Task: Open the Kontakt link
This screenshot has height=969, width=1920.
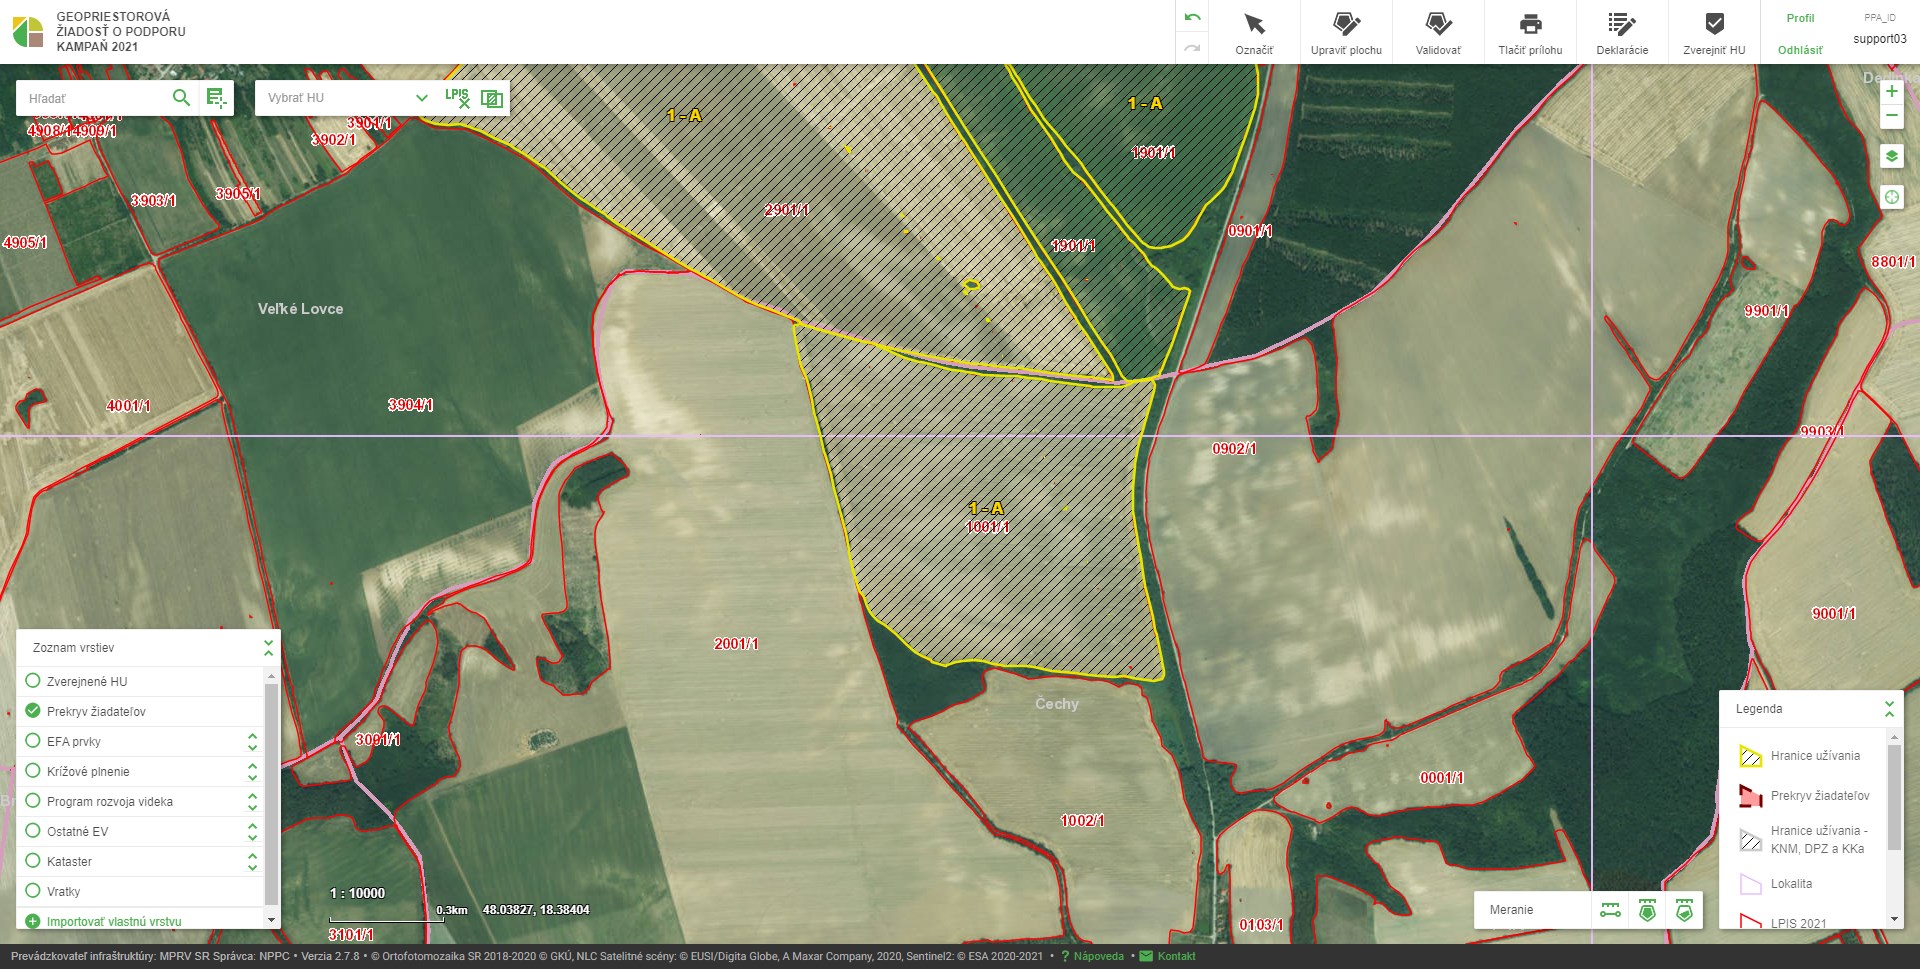Action: pos(1176,956)
